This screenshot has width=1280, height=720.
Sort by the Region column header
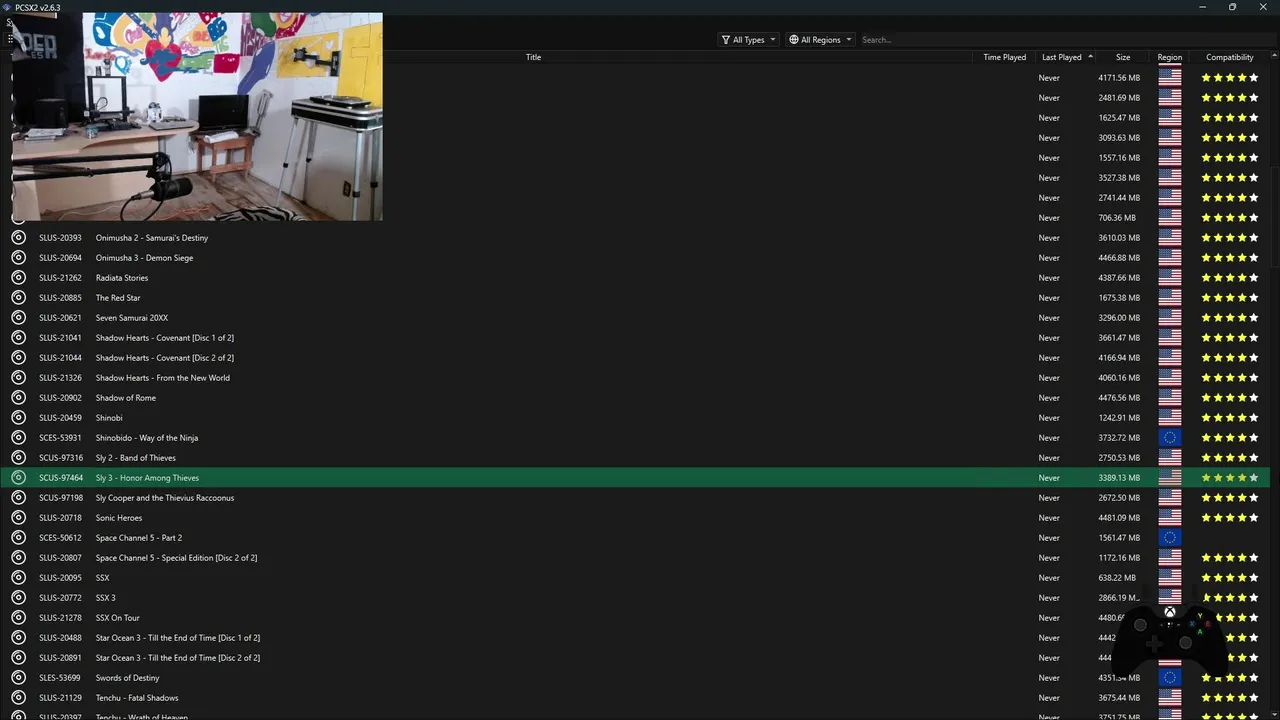[1169, 57]
